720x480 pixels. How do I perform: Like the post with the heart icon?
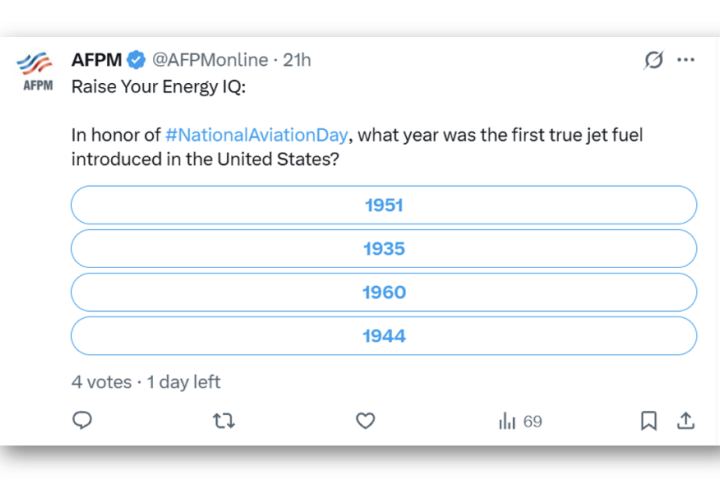pos(366,421)
